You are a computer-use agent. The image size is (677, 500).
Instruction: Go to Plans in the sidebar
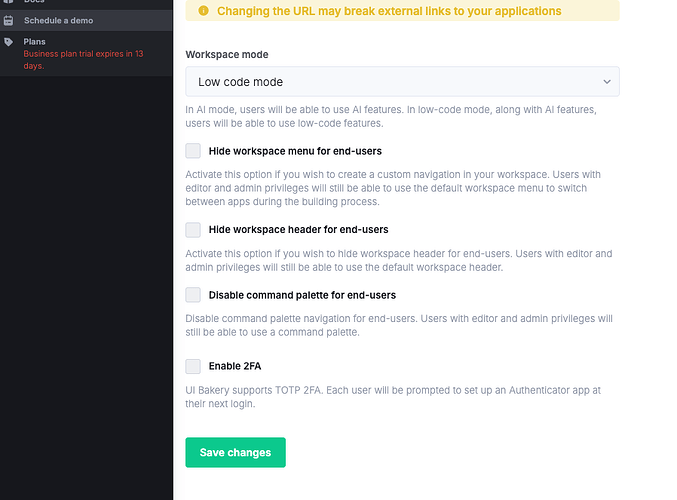pyautogui.click(x=35, y=42)
